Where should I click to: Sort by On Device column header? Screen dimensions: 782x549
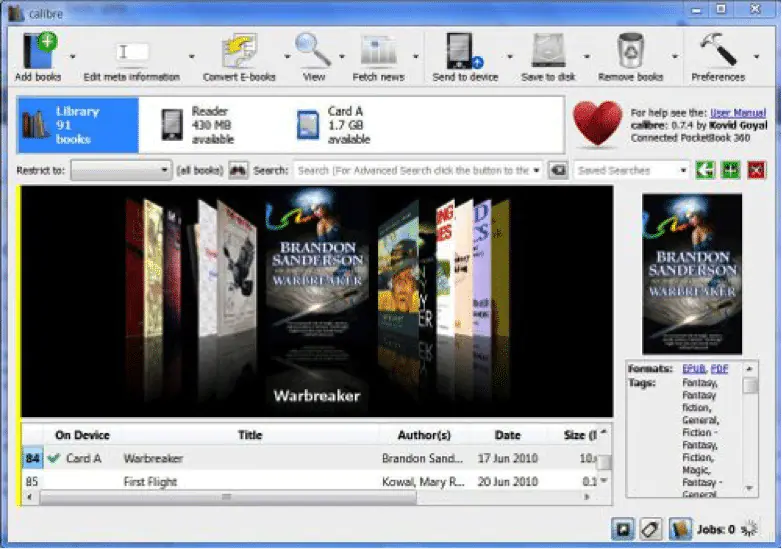(x=82, y=435)
